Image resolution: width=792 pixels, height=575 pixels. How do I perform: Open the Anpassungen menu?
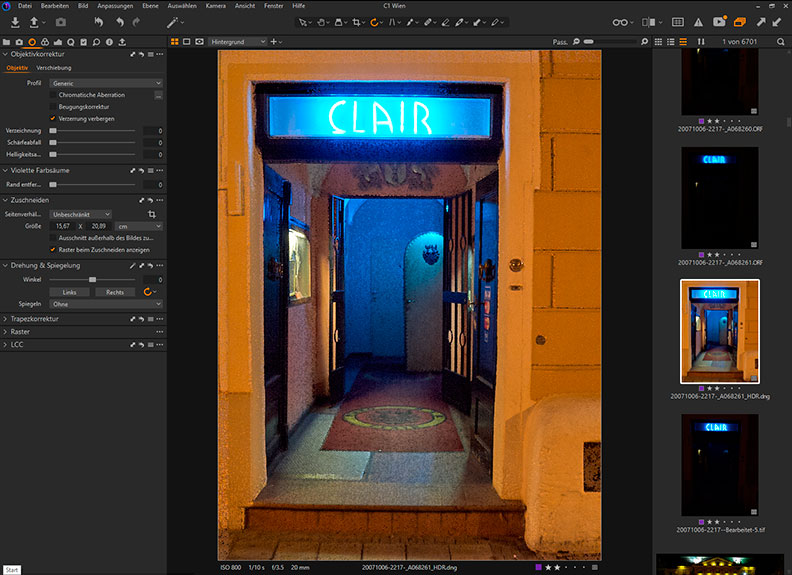click(x=115, y=6)
